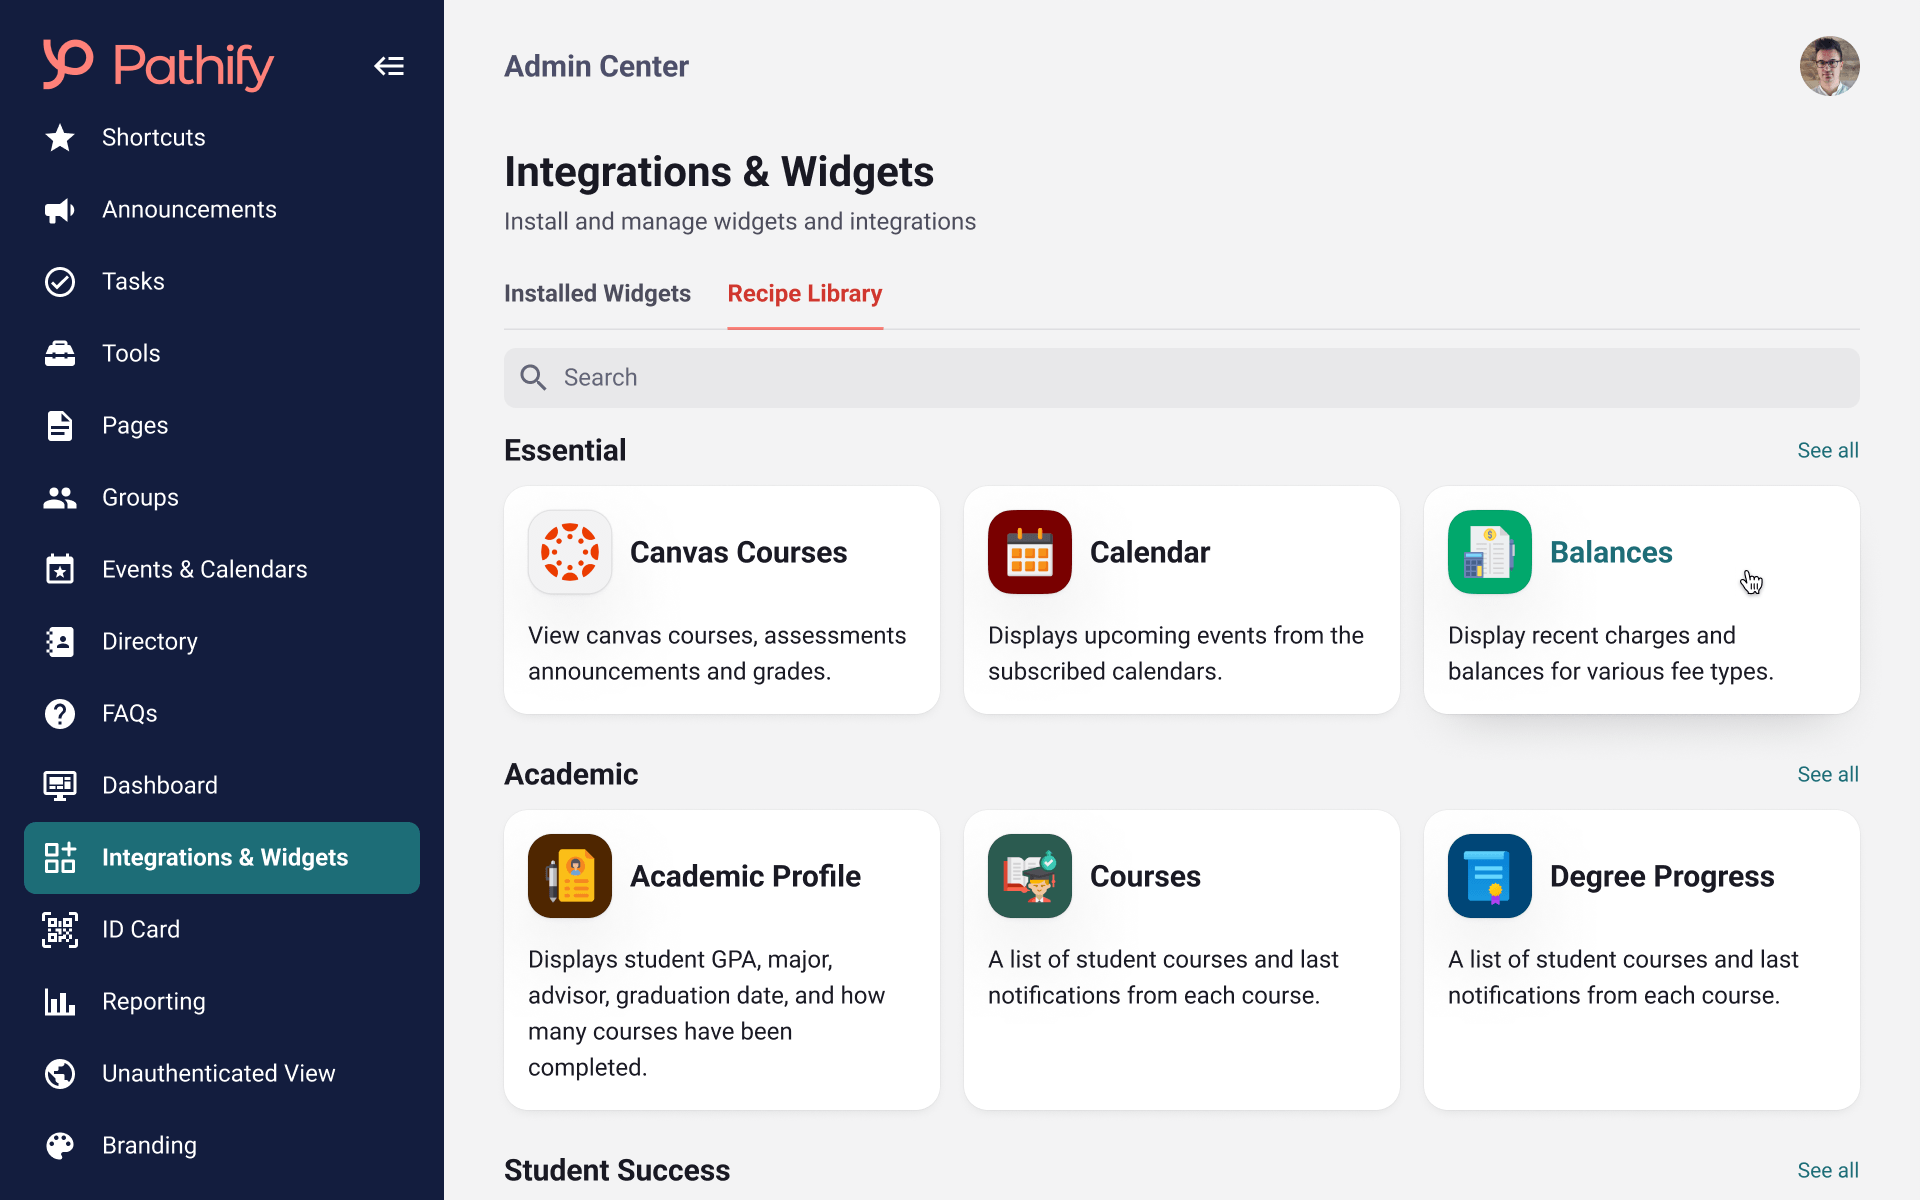Open Reporting via the bar chart icon
Screen dimensions: 1920x1201
point(59,1001)
